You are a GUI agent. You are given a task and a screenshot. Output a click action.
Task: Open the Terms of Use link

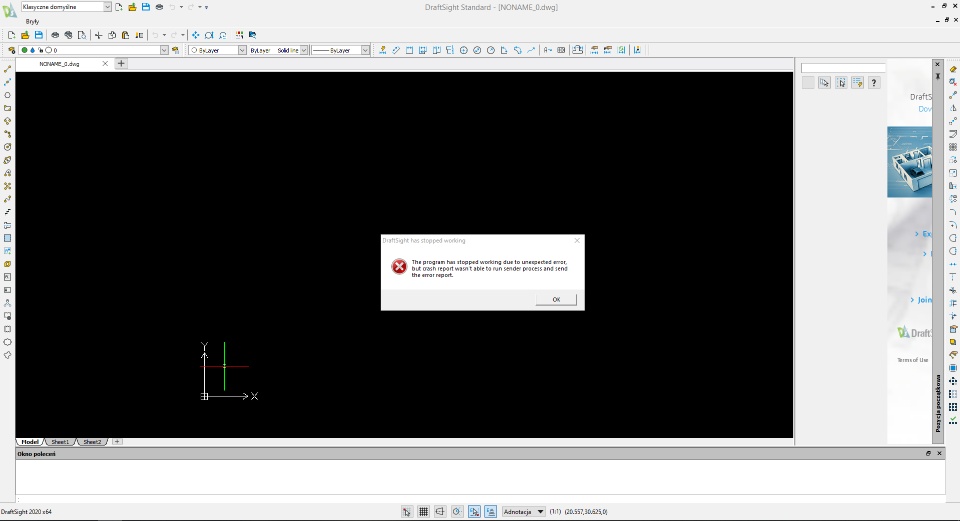912,360
